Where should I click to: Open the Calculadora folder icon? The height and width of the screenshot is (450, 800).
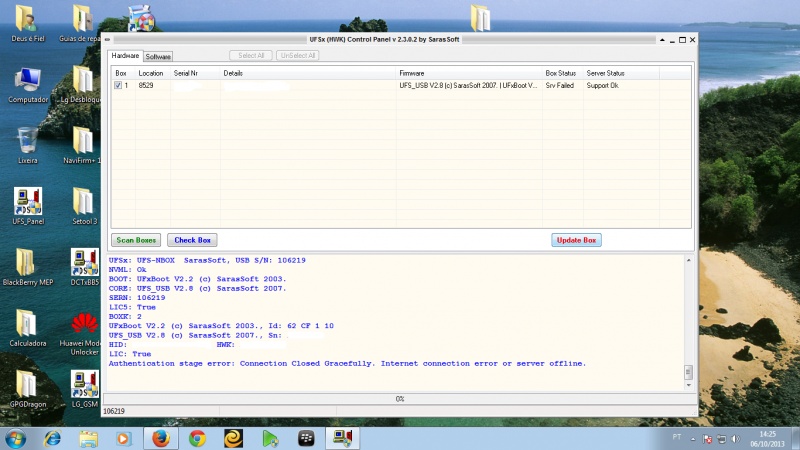click(28, 328)
